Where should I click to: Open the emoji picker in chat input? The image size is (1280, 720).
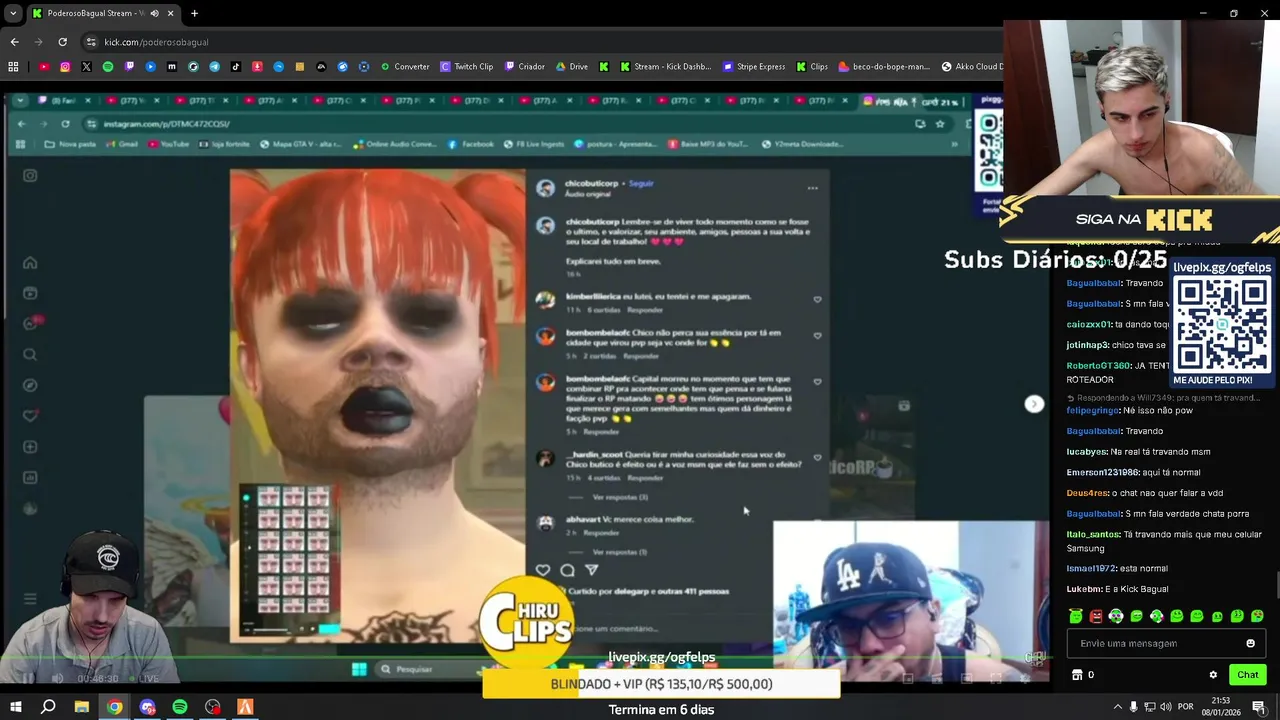click(x=1250, y=643)
